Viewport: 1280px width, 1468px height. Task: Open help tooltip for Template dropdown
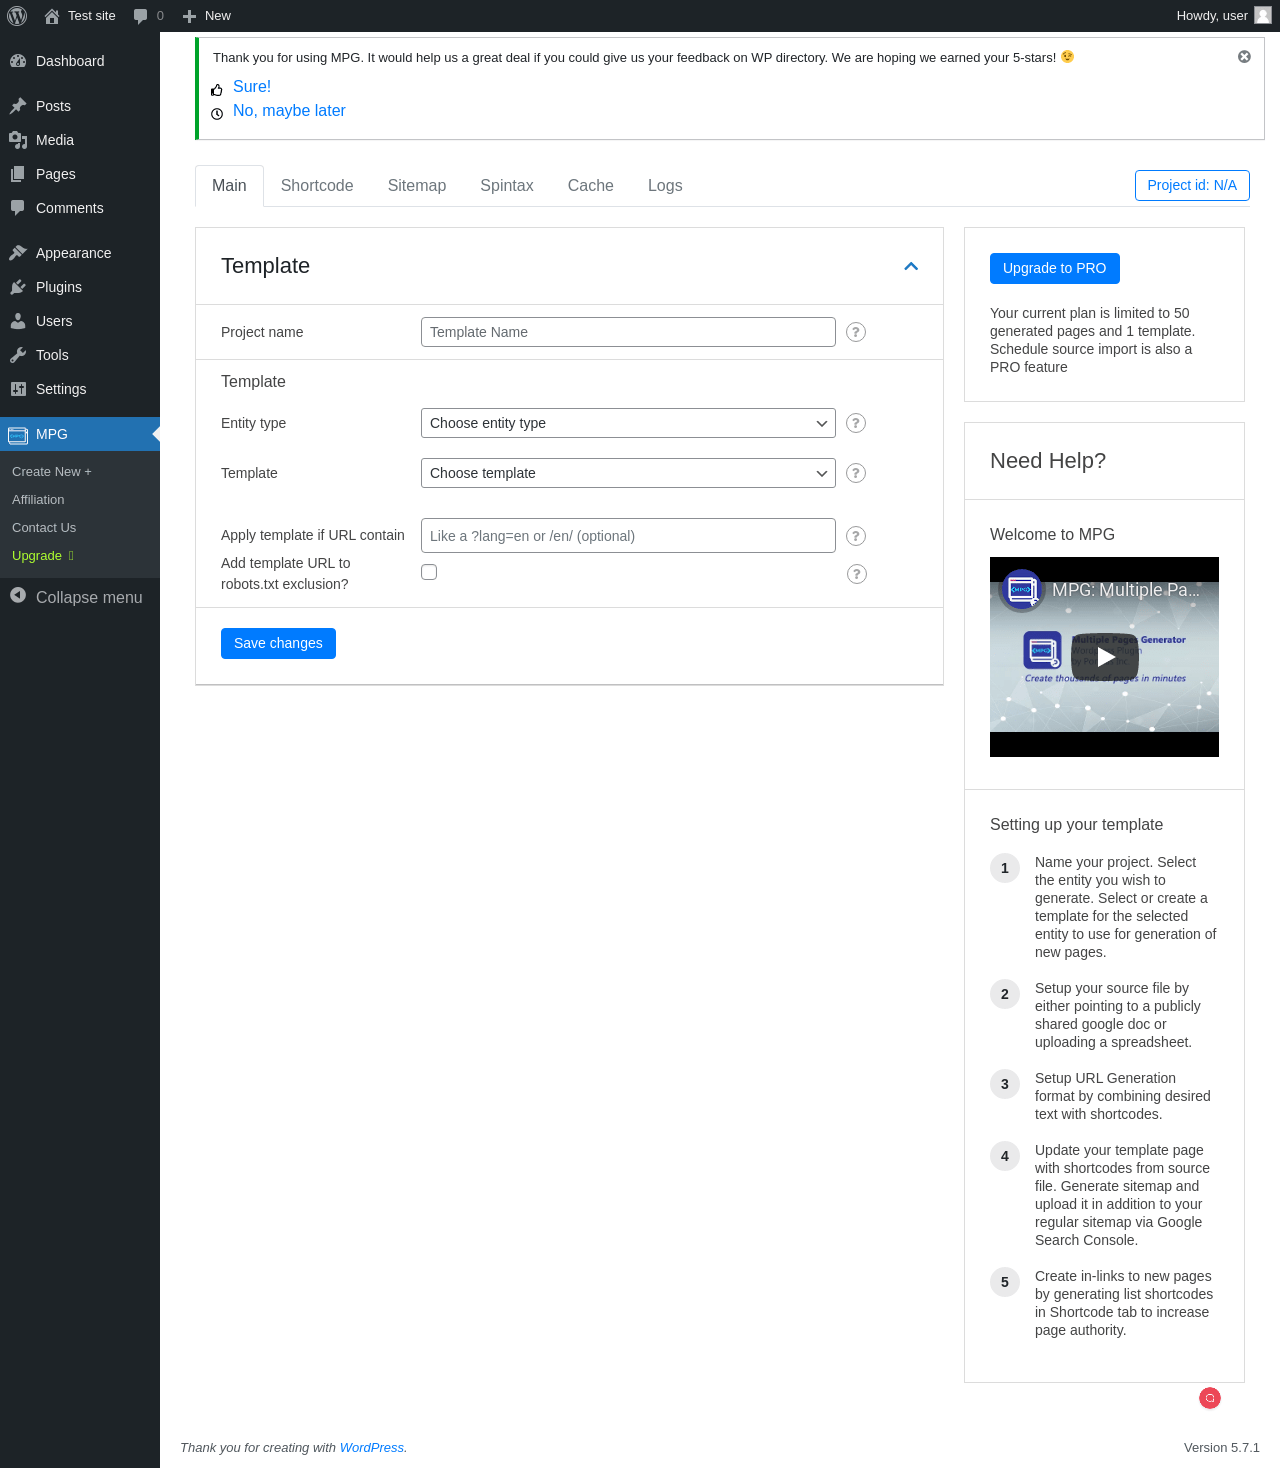pyautogui.click(x=856, y=473)
